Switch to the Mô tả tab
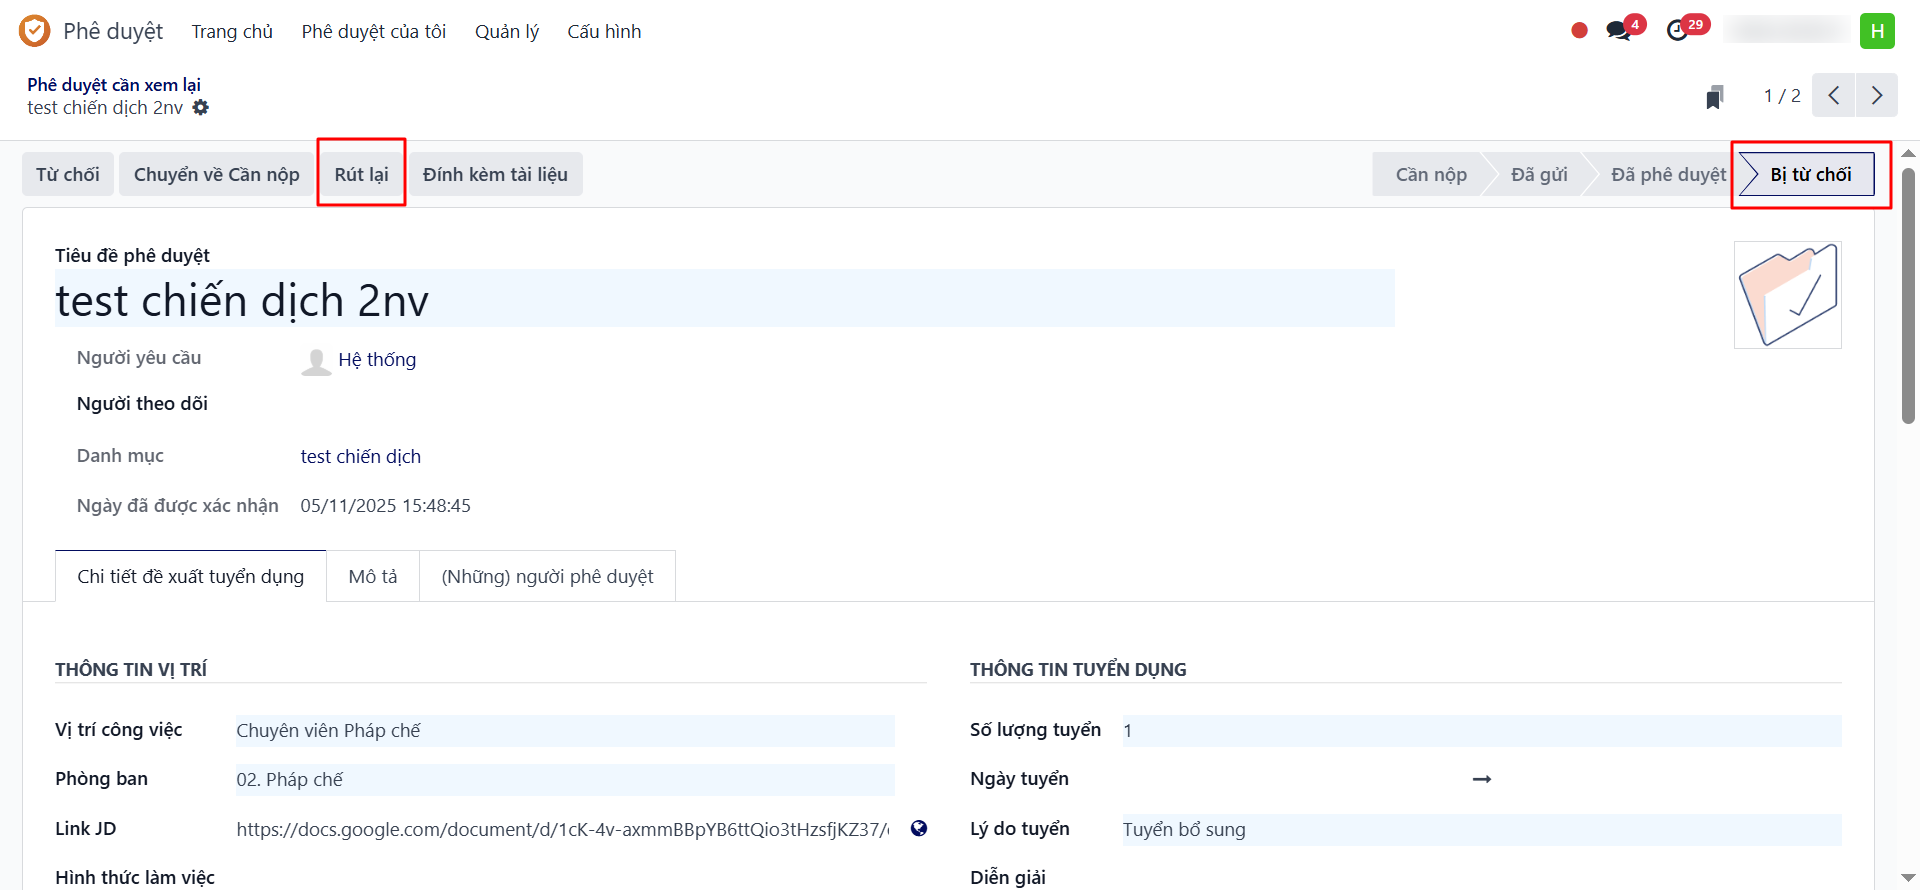The height and width of the screenshot is (890, 1920). tap(373, 576)
